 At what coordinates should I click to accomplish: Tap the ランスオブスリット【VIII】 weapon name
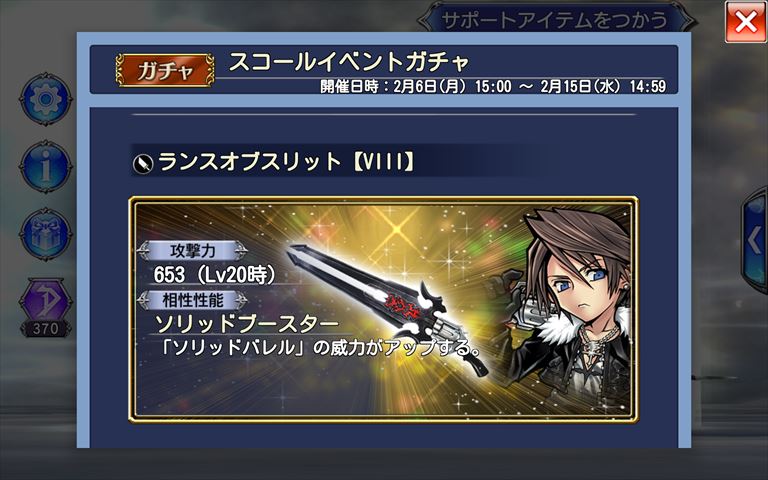point(287,162)
